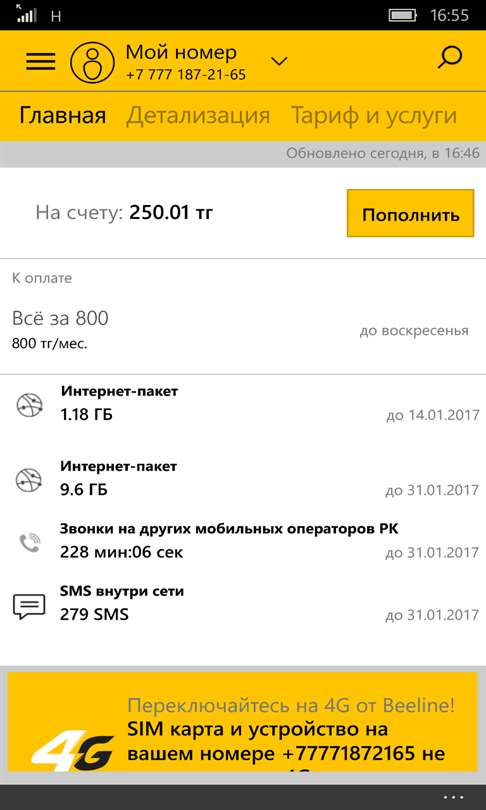Viewport: 486px width, 810px height.
Task: Tap the phone calls icon
Action: coord(29,542)
